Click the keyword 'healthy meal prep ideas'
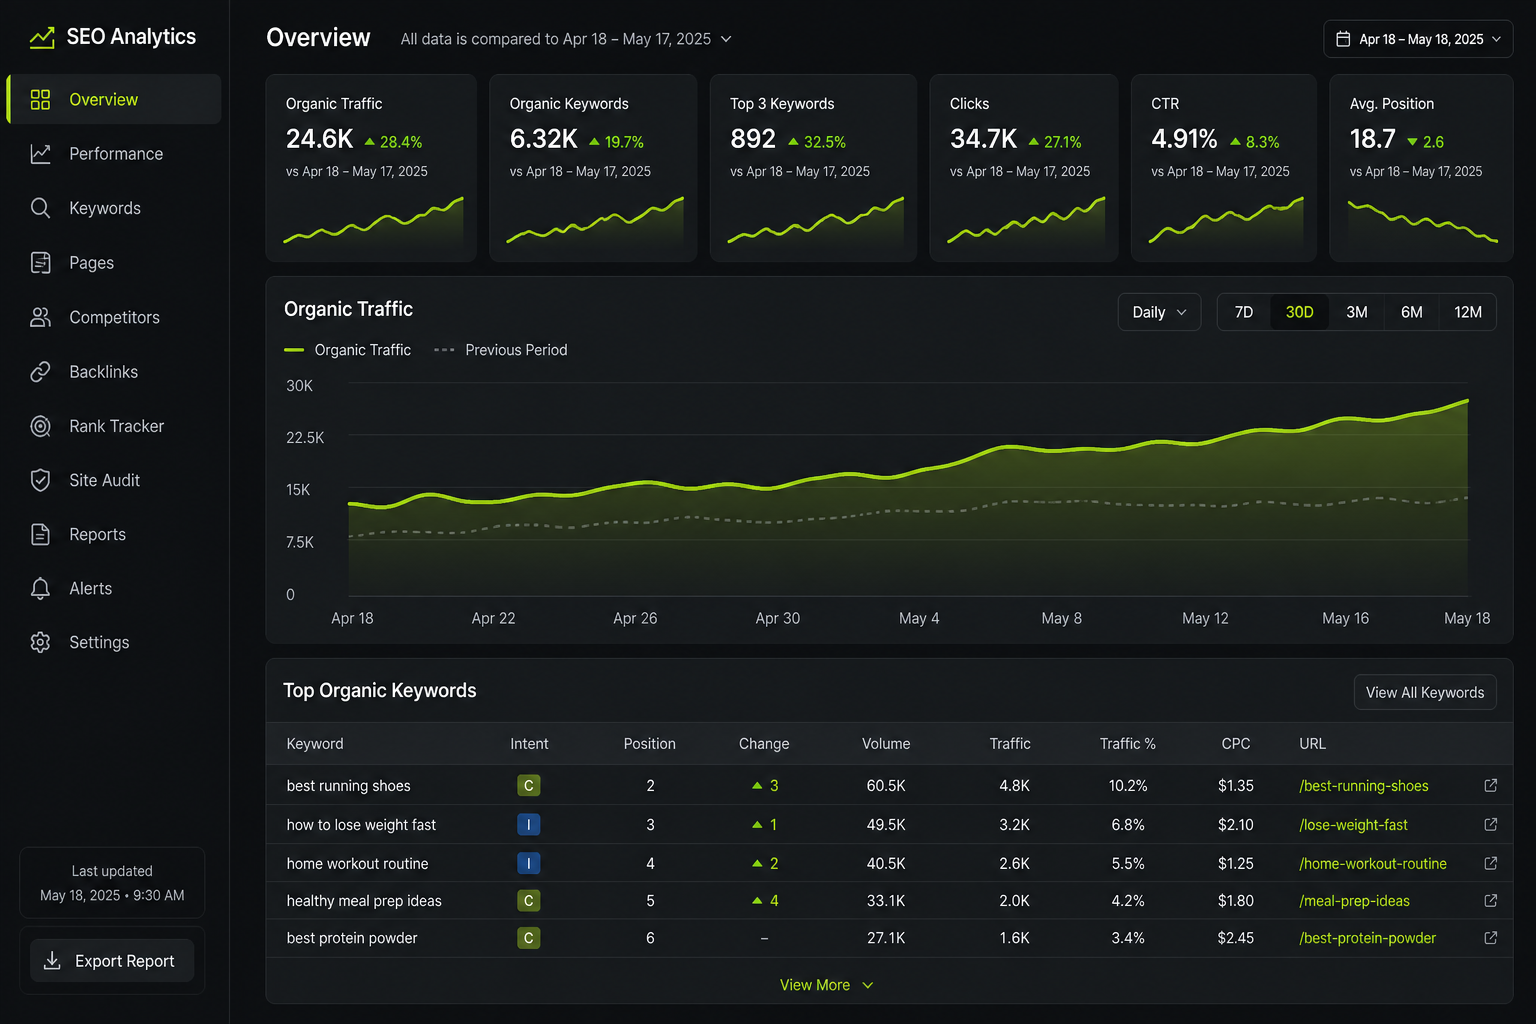1536x1024 pixels. point(364,901)
